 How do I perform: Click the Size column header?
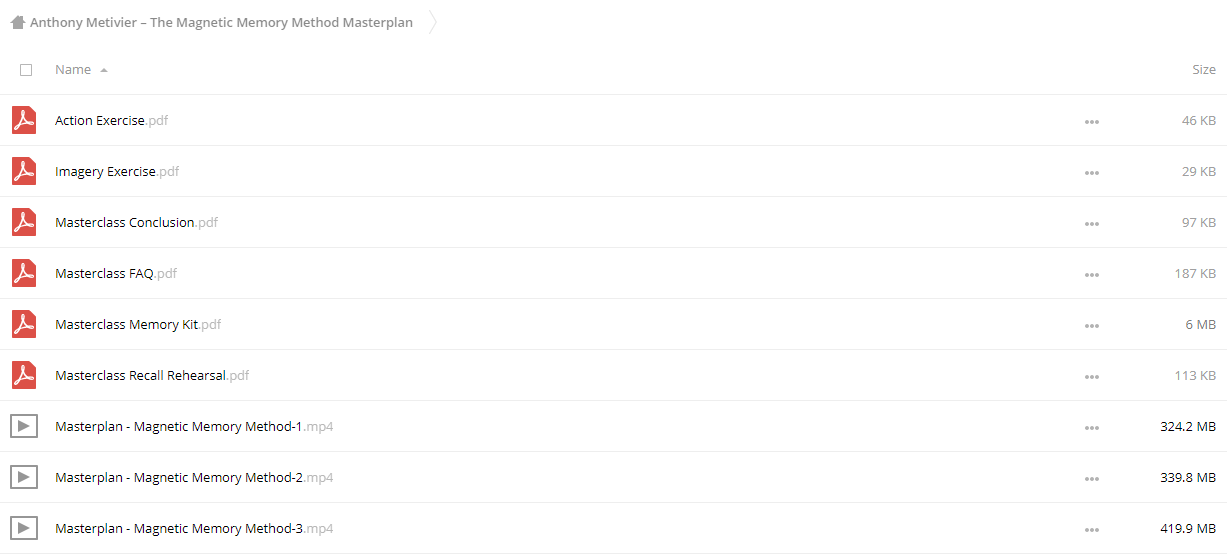(x=1204, y=70)
